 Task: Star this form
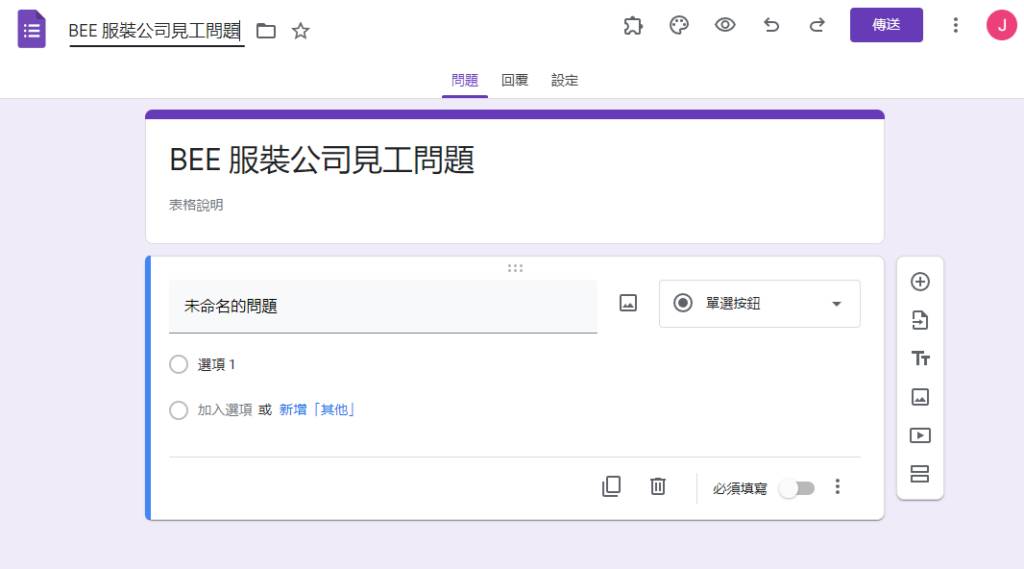(x=300, y=31)
